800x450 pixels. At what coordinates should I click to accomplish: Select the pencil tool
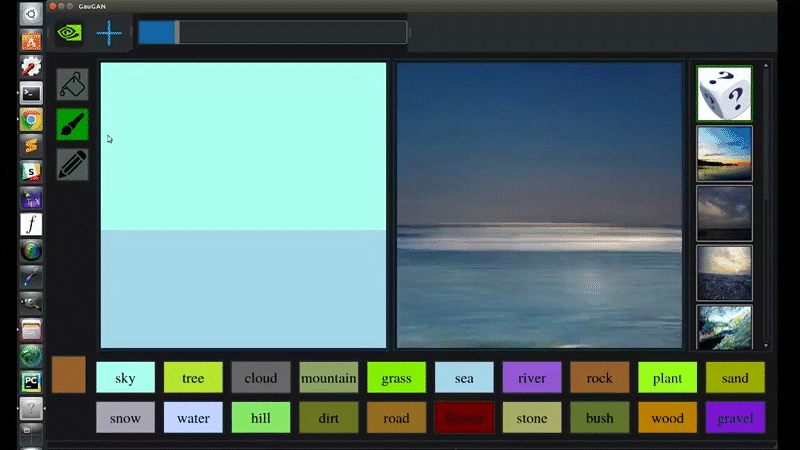pyautogui.click(x=72, y=164)
